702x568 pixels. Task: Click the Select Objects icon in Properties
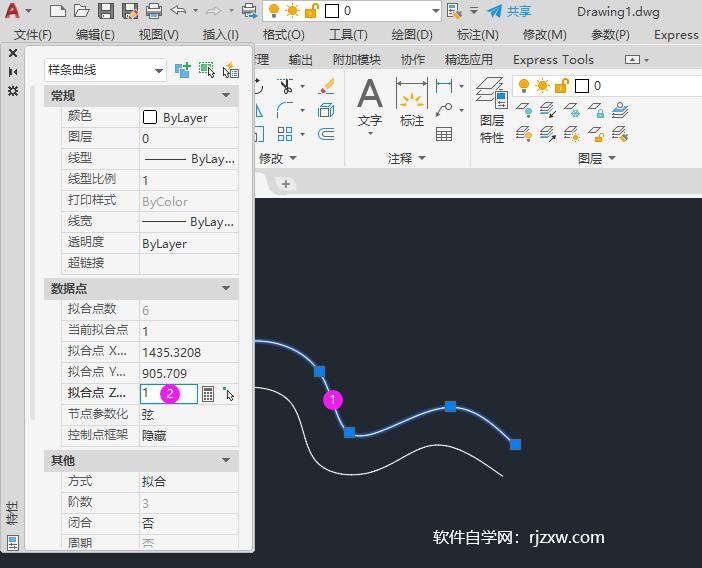(206, 70)
